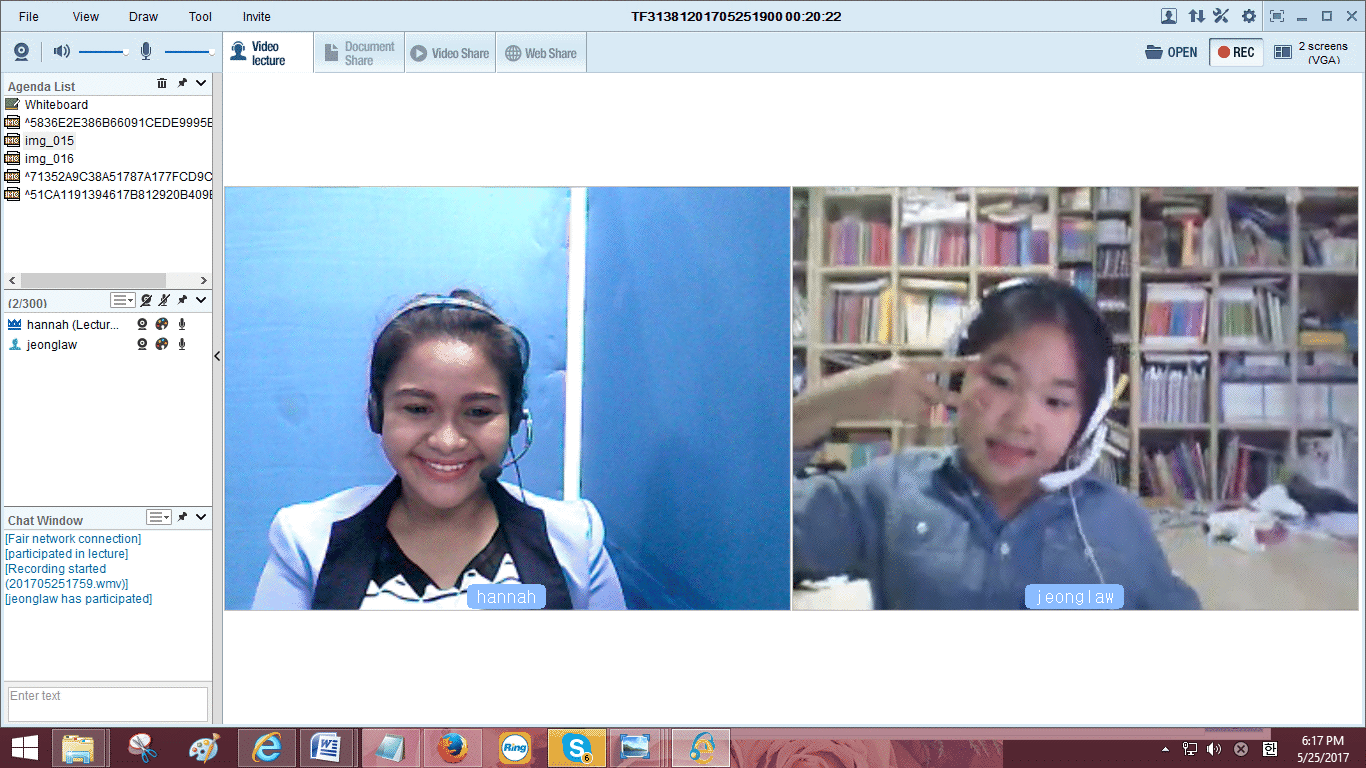Viewport: 1366px width, 768px height.
Task: Toggle hannah's microphone in the participant list
Action: (182, 324)
